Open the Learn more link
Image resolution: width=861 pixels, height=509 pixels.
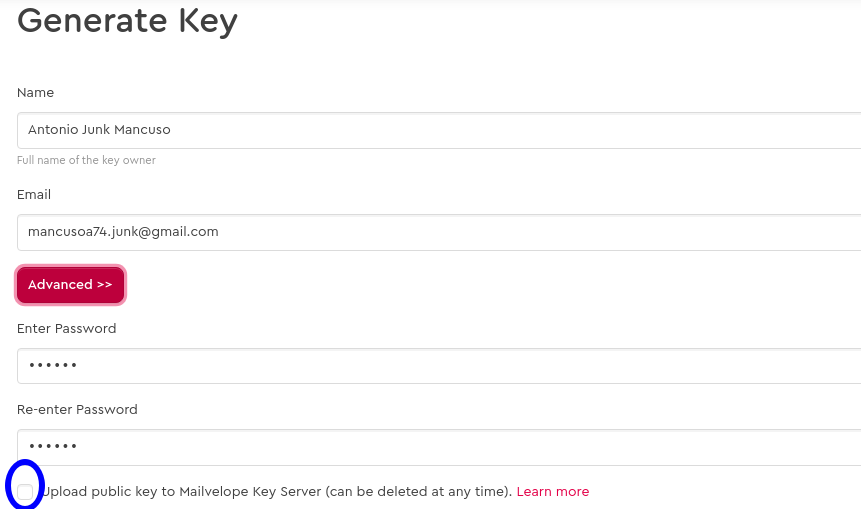pyautogui.click(x=552, y=491)
